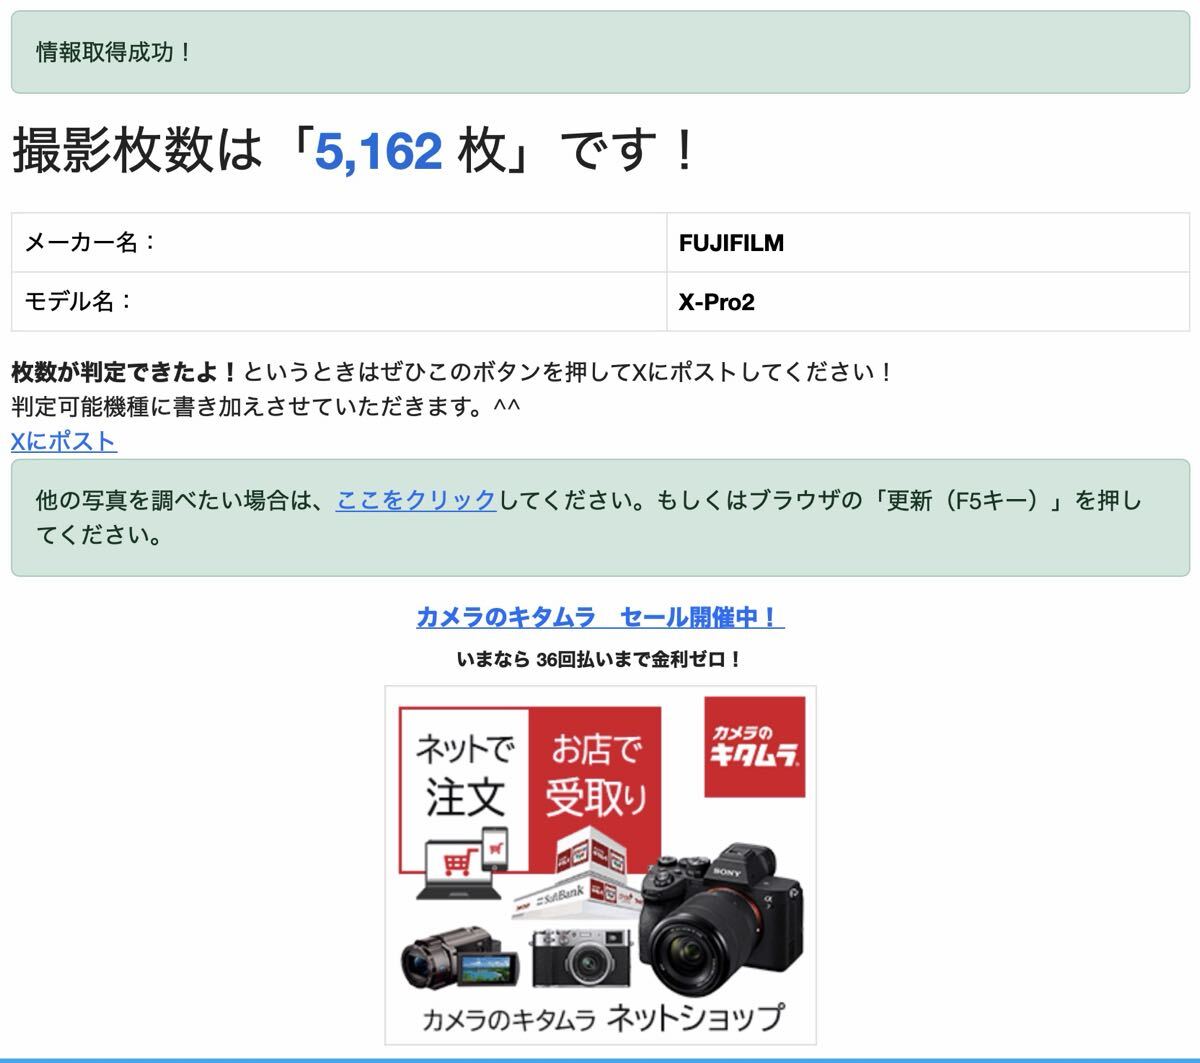Click the 'FUJIFILM' maker name cell

coord(928,242)
